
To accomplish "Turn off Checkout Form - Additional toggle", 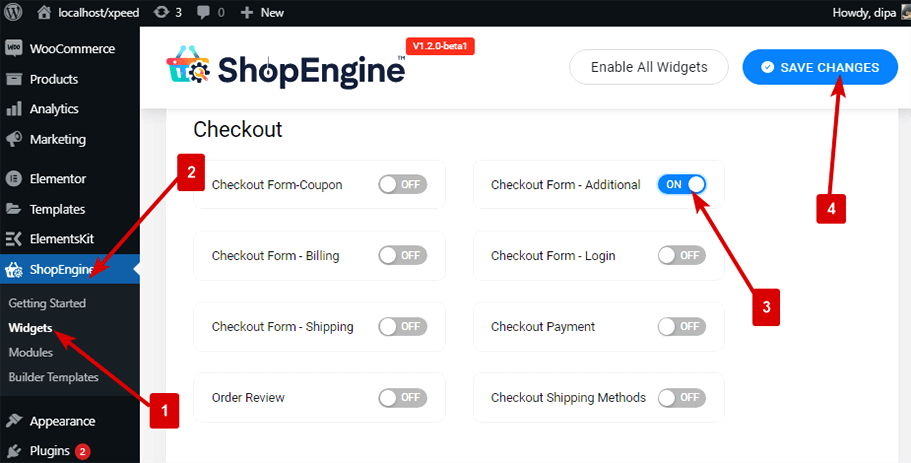I will tap(682, 185).
